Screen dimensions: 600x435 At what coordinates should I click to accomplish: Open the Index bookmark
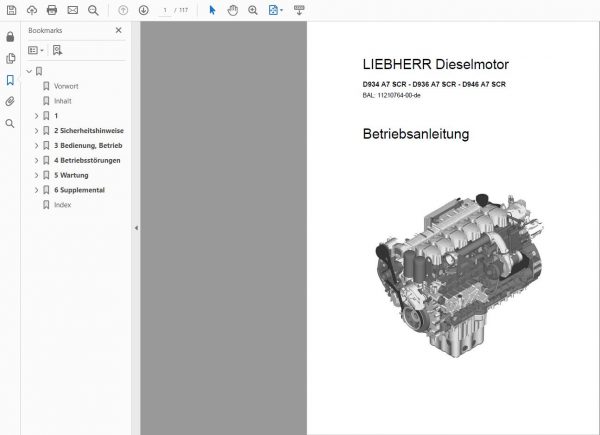pyautogui.click(x=62, y=205)
